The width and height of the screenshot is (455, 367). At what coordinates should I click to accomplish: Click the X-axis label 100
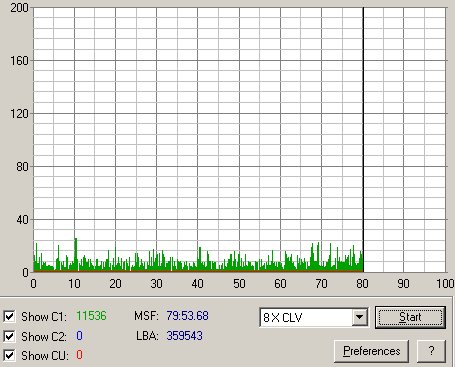click(445, 284)
